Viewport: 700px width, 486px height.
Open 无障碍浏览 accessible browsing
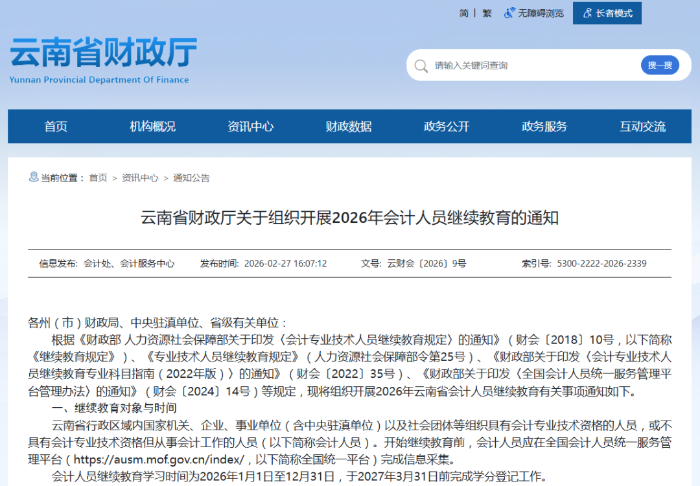click(x=541, y=13)
